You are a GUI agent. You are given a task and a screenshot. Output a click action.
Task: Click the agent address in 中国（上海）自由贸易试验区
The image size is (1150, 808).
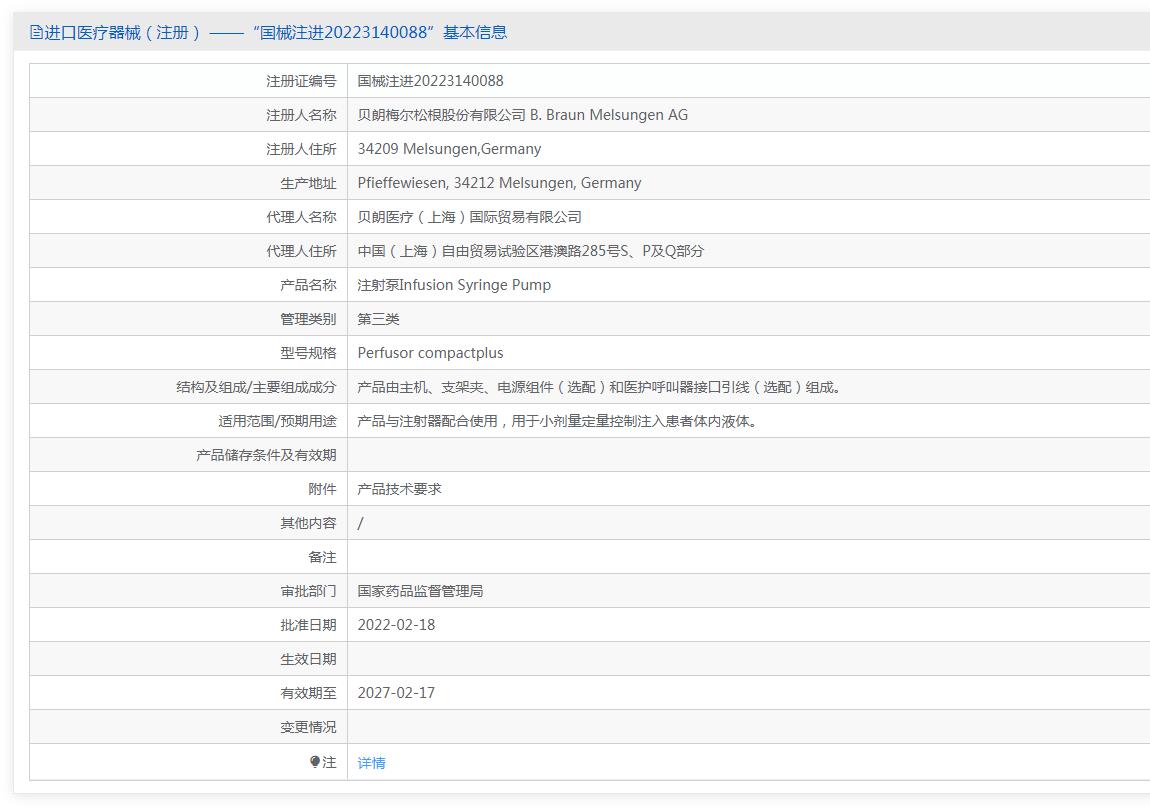pyautogui.click(x=530, y=251)
